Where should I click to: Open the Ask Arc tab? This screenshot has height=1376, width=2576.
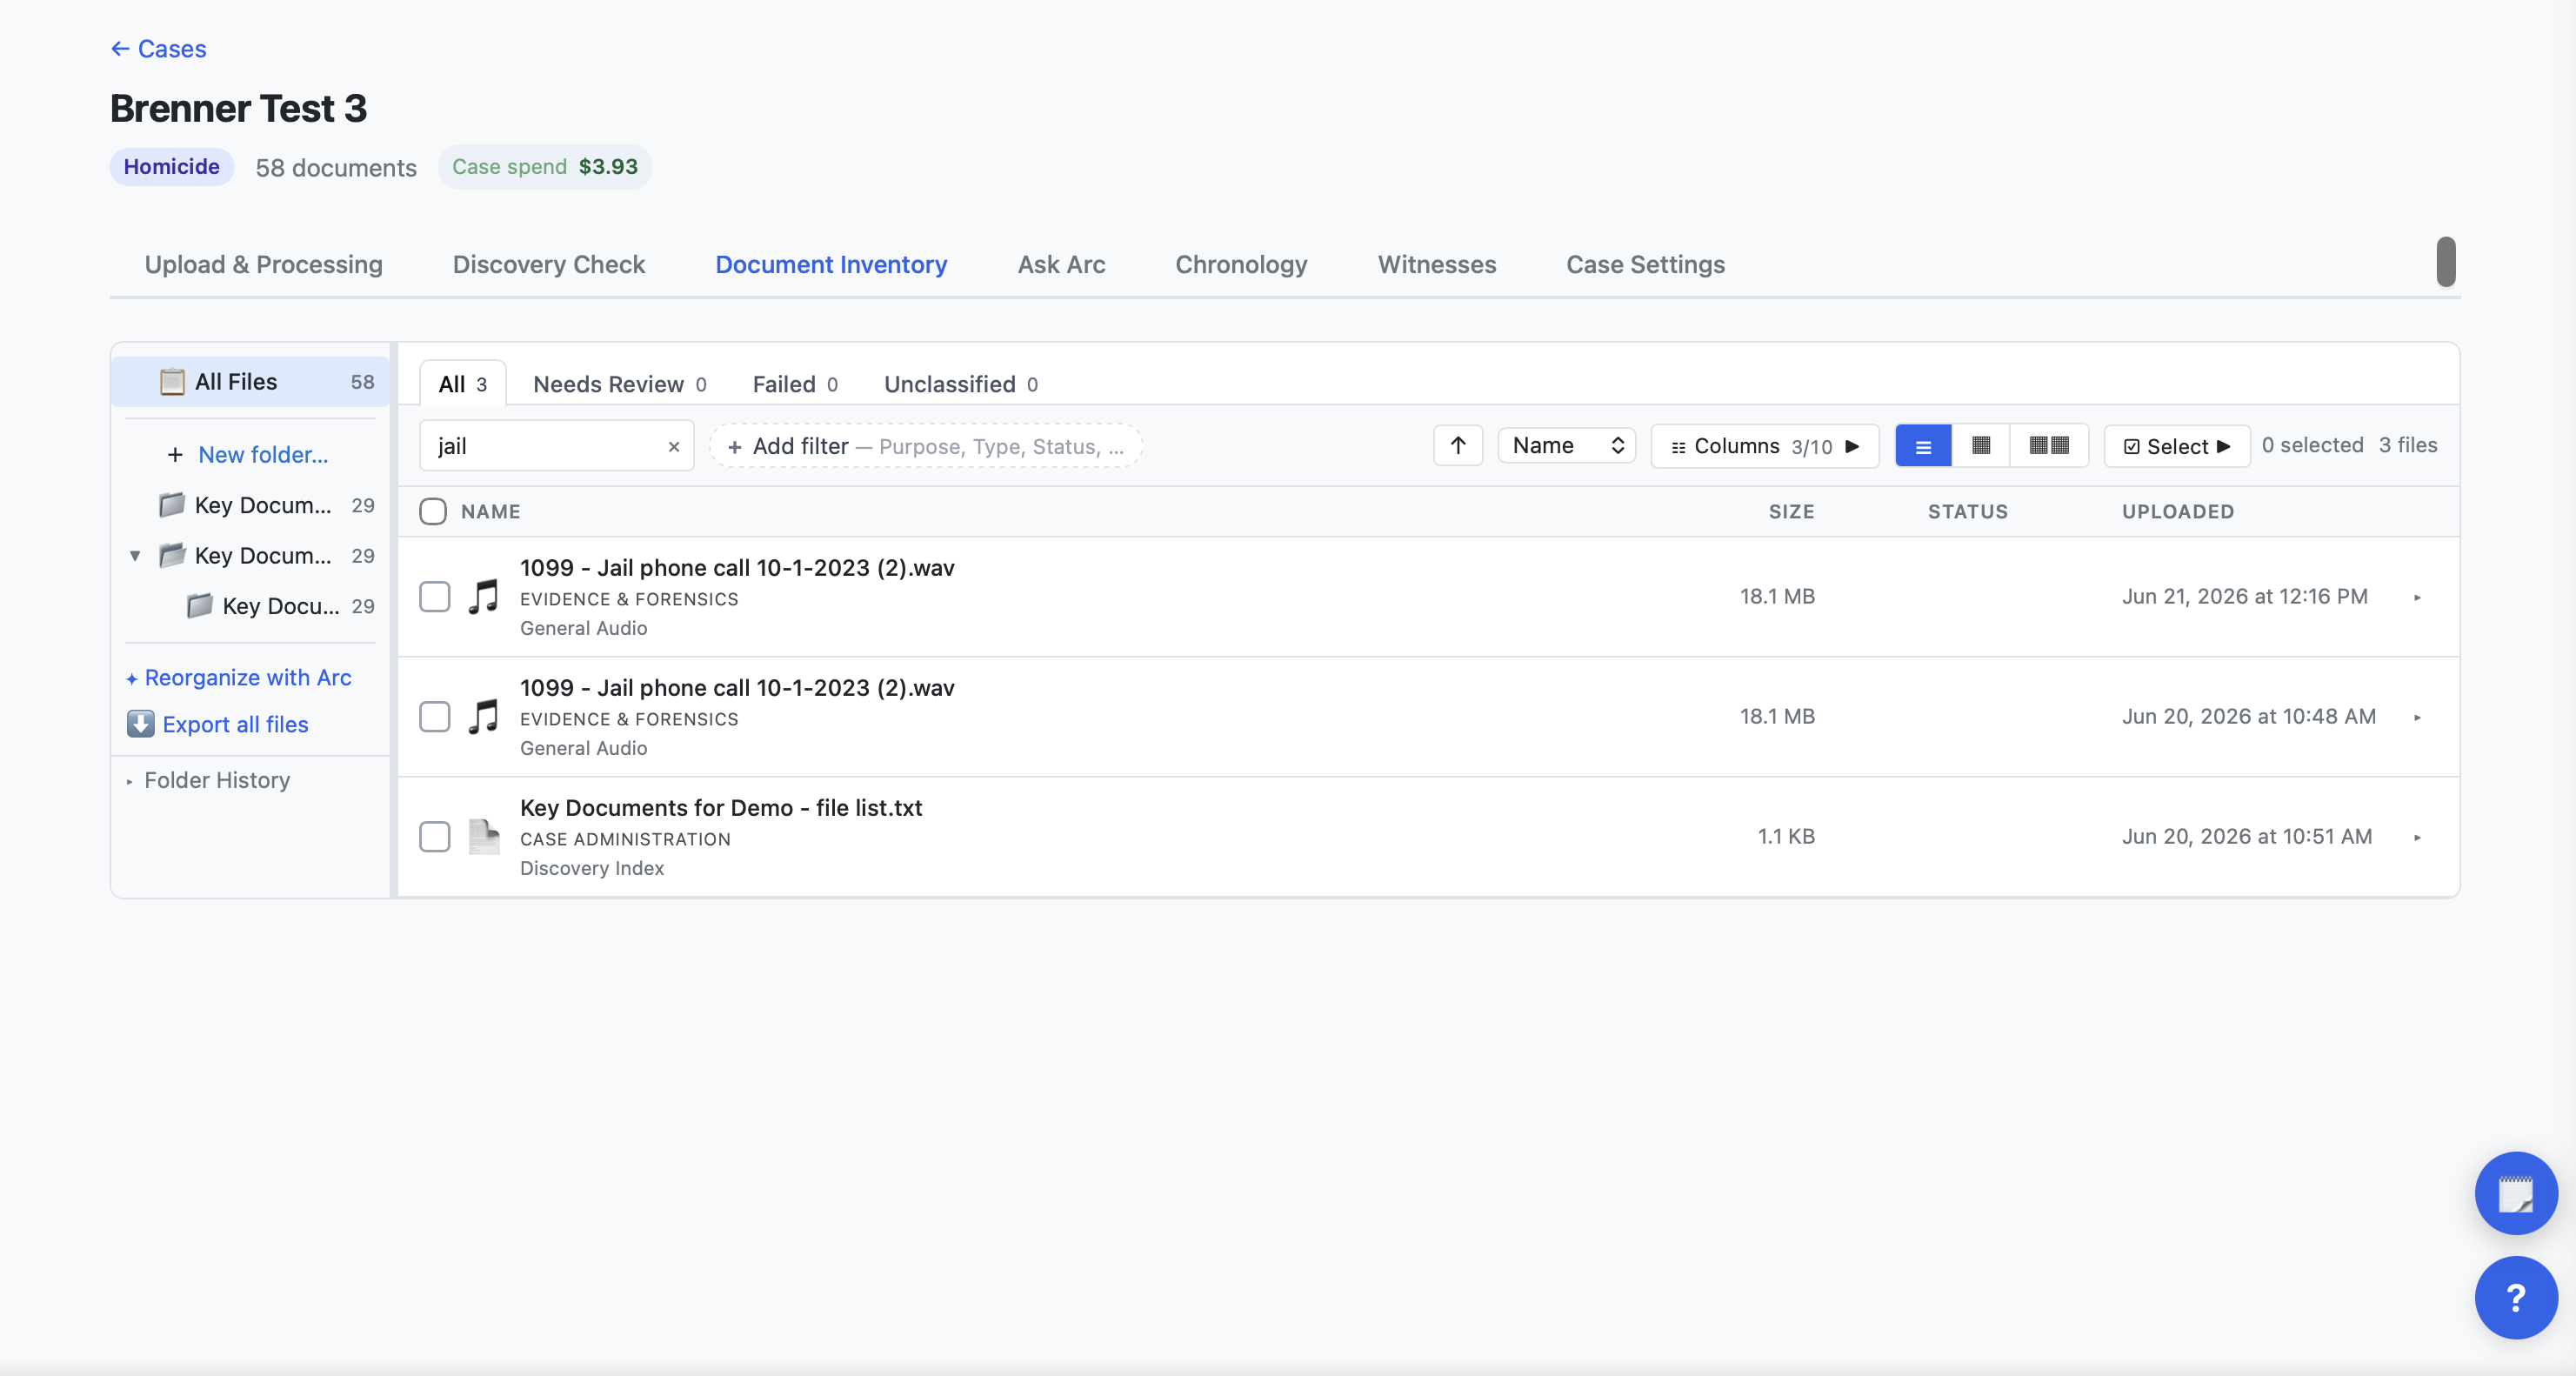[x=1060, y=264]
